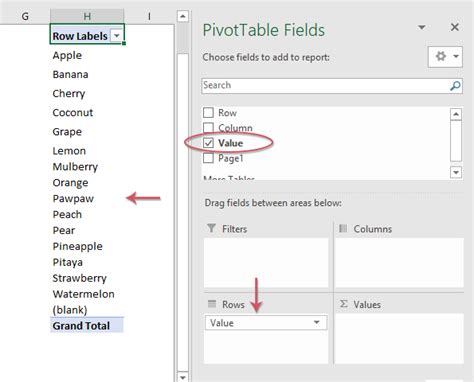Select the Pawpaw cell
474x382 pixels.
click(87, 198)
